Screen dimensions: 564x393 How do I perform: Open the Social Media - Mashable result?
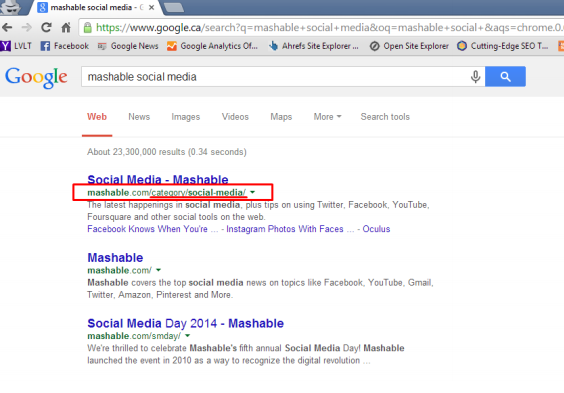[158, 179]
